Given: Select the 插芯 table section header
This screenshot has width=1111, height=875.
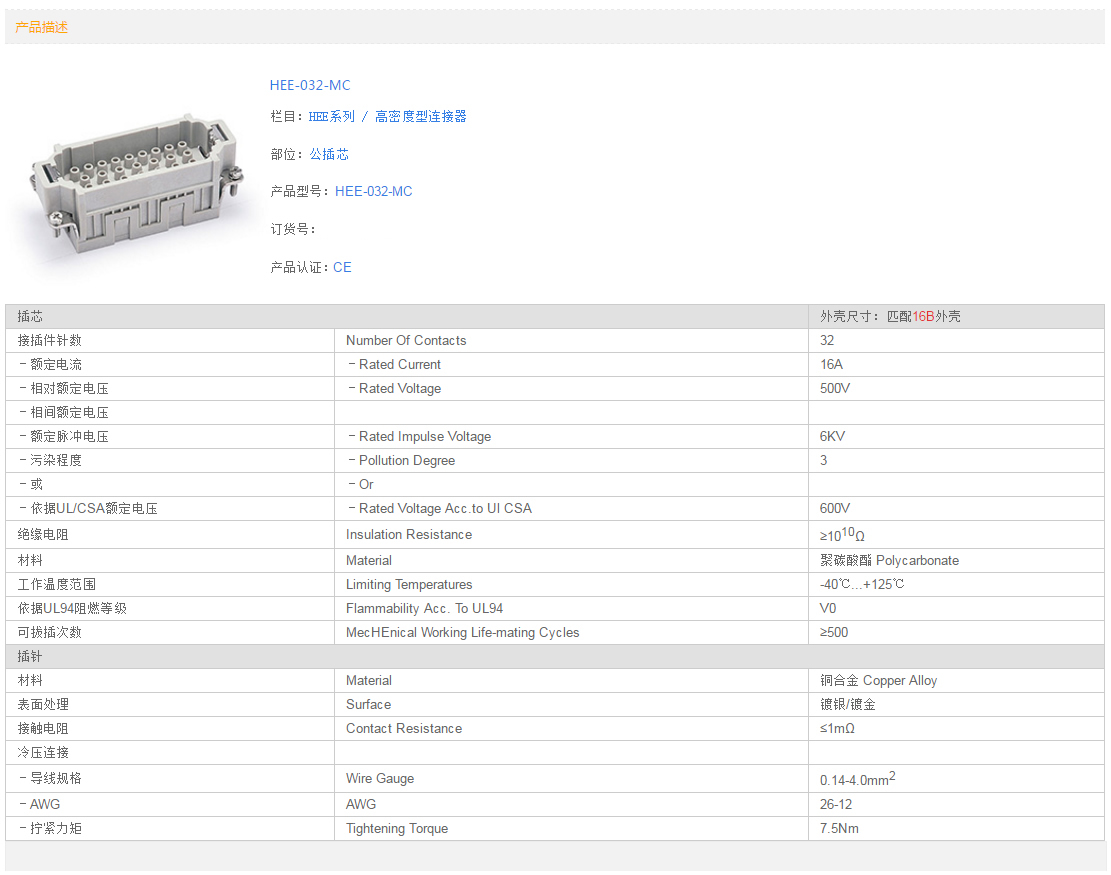Looking at the screenshot, I should 31,316.
